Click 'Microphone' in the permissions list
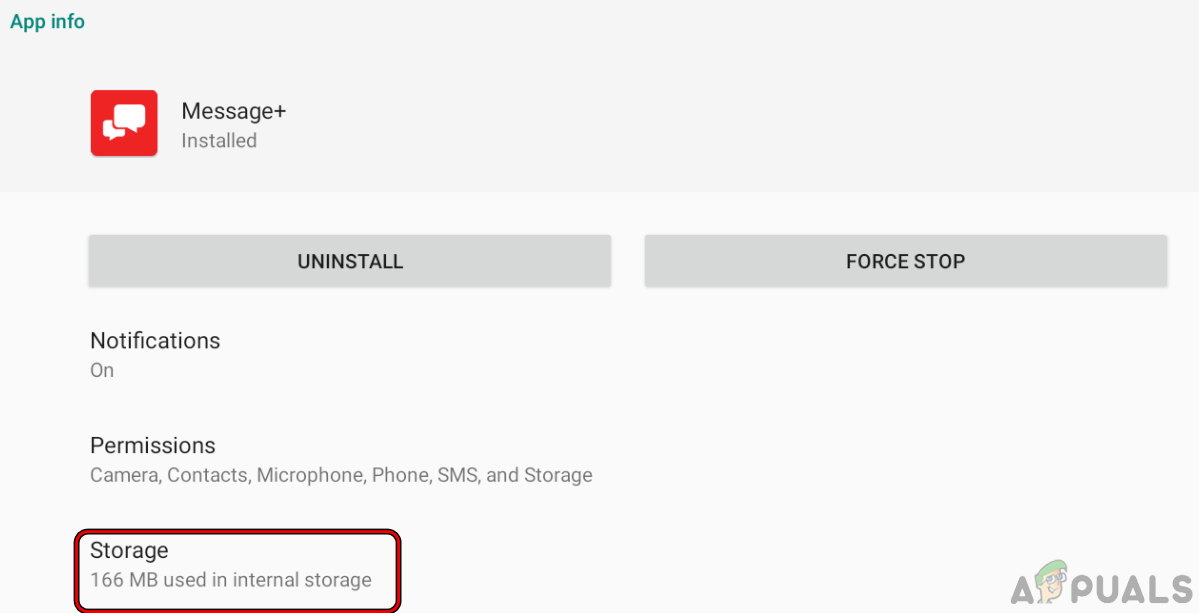The image size is (1199, 613). [311, 476]
